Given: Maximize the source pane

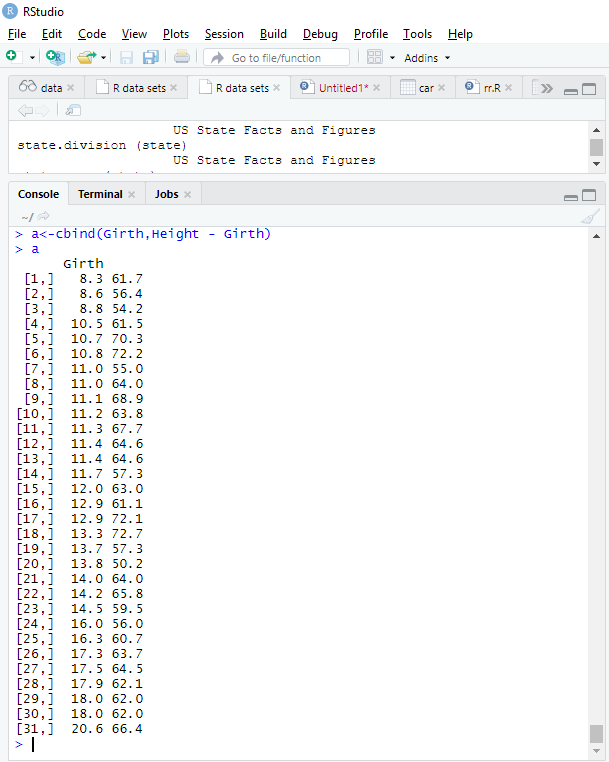Looking at the screenshot, I should click(589, 89).
